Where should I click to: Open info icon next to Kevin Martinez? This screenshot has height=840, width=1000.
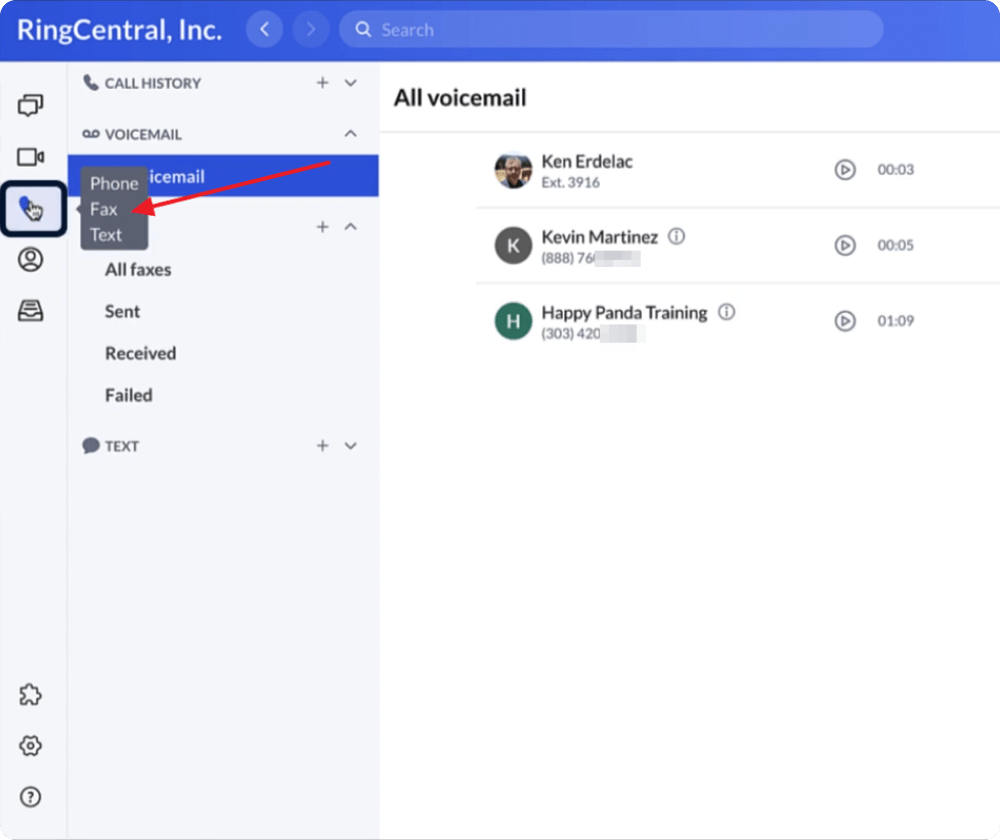(677, 237)
